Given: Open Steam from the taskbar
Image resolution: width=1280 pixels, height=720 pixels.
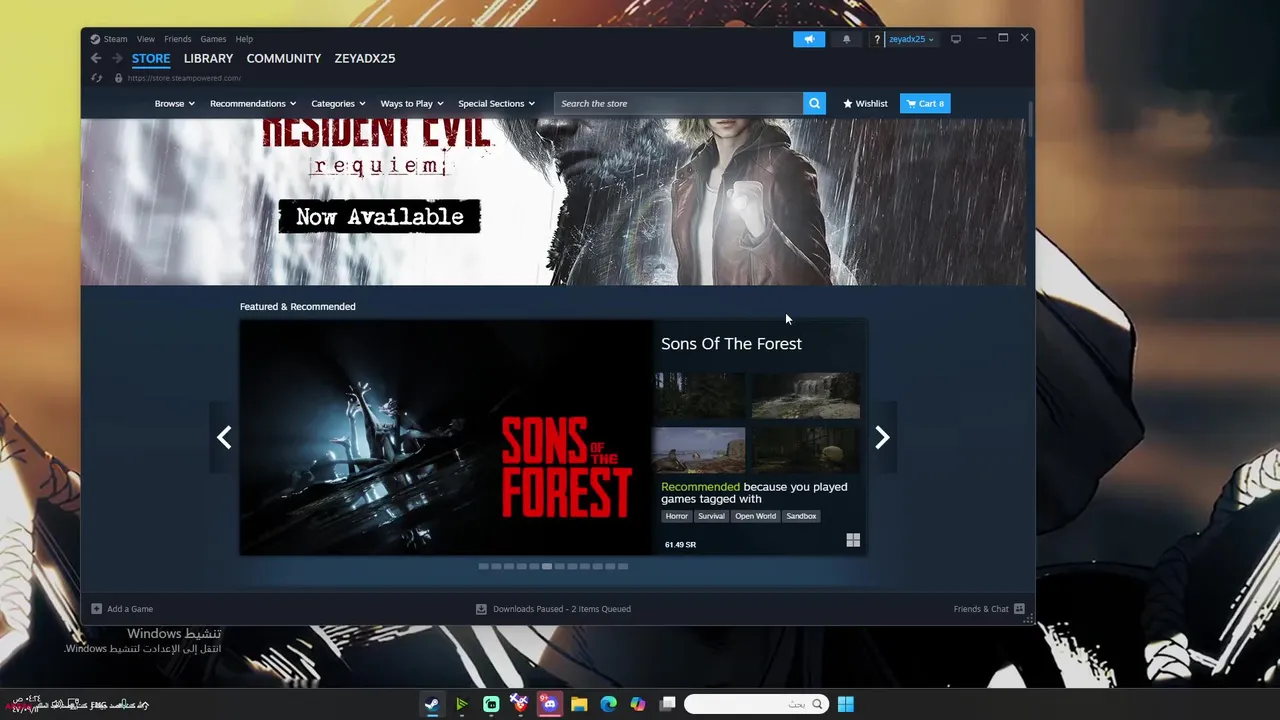Looking at the screenshot, I should [432, 704].
